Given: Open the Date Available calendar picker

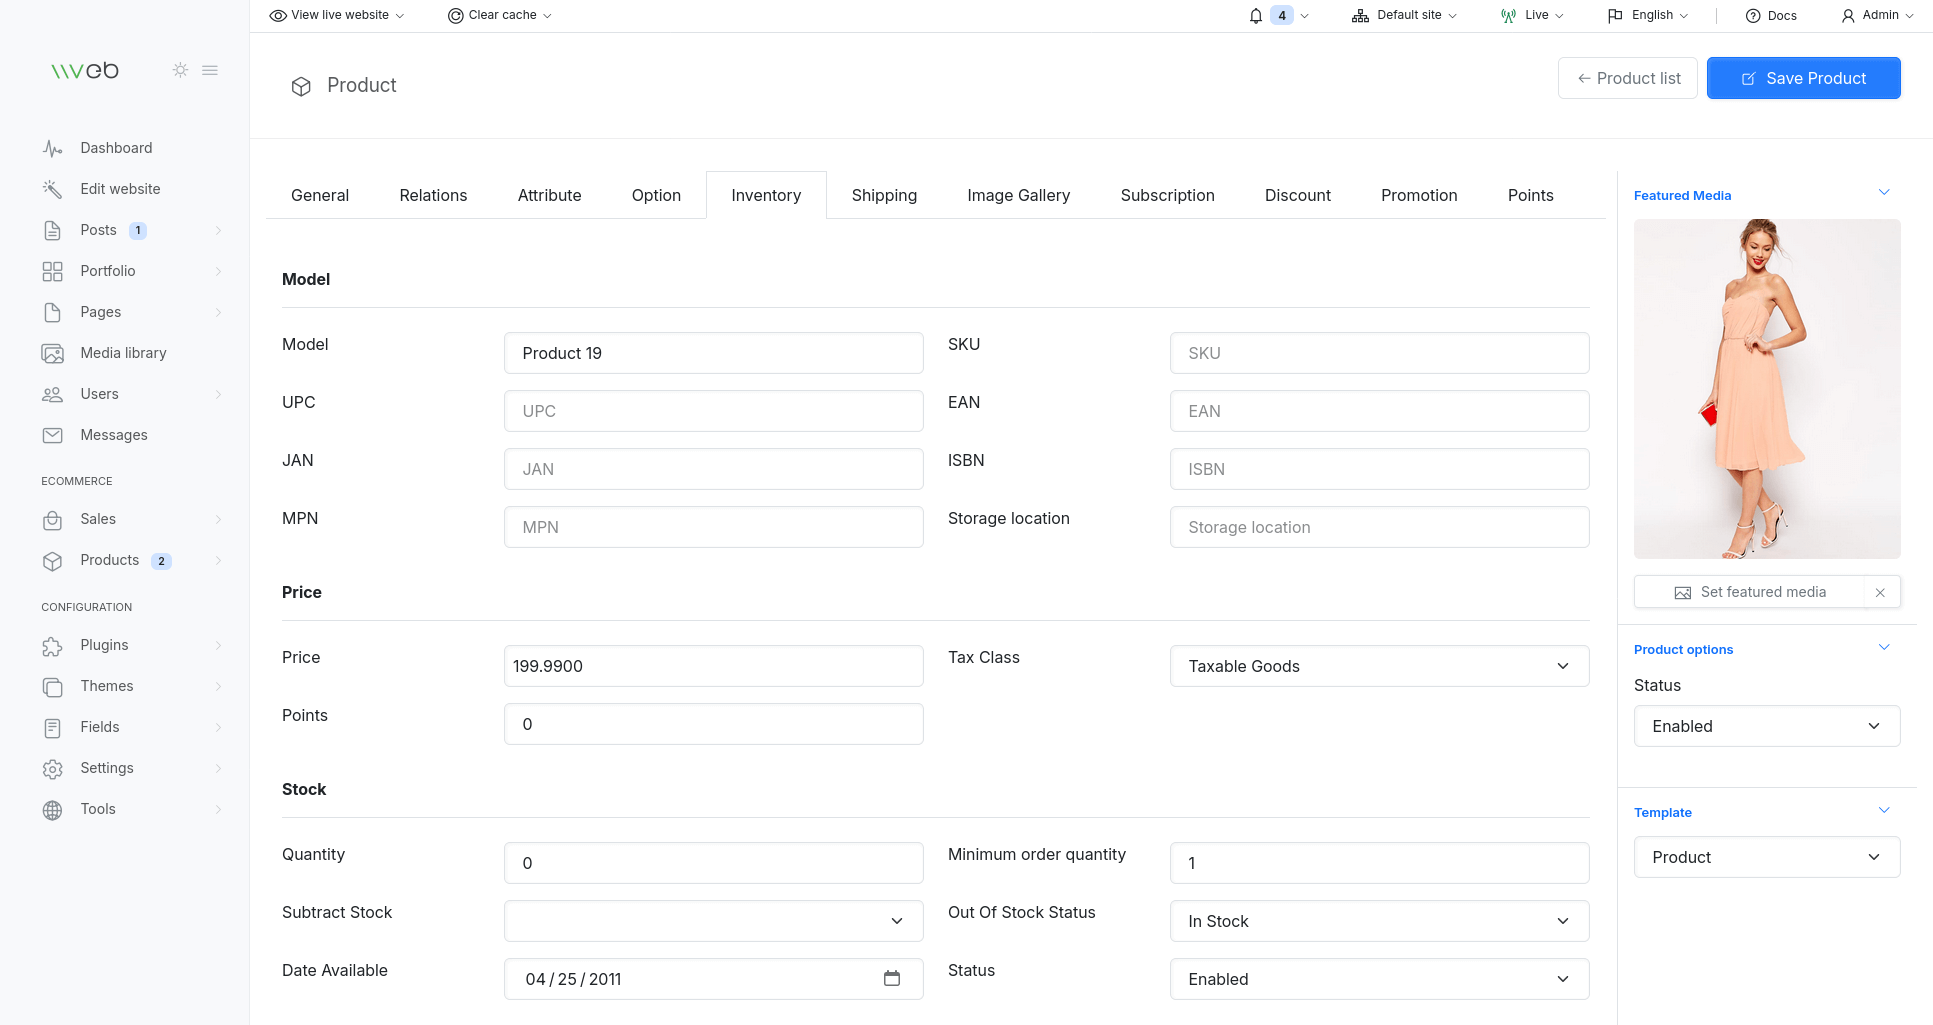Looking at the screenshot, I should (x=892, y=979).
